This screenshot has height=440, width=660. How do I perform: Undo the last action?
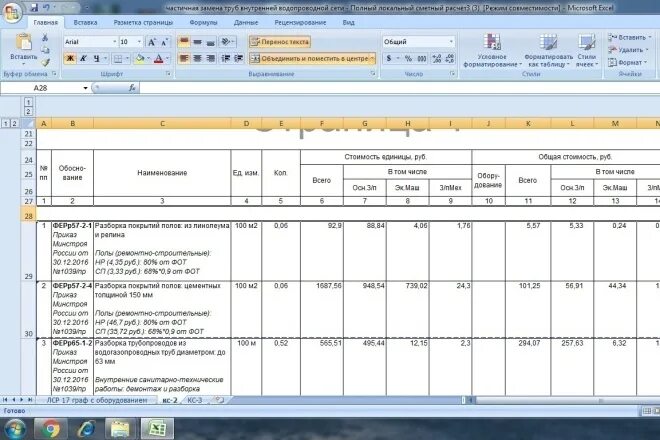click(46, 8)
